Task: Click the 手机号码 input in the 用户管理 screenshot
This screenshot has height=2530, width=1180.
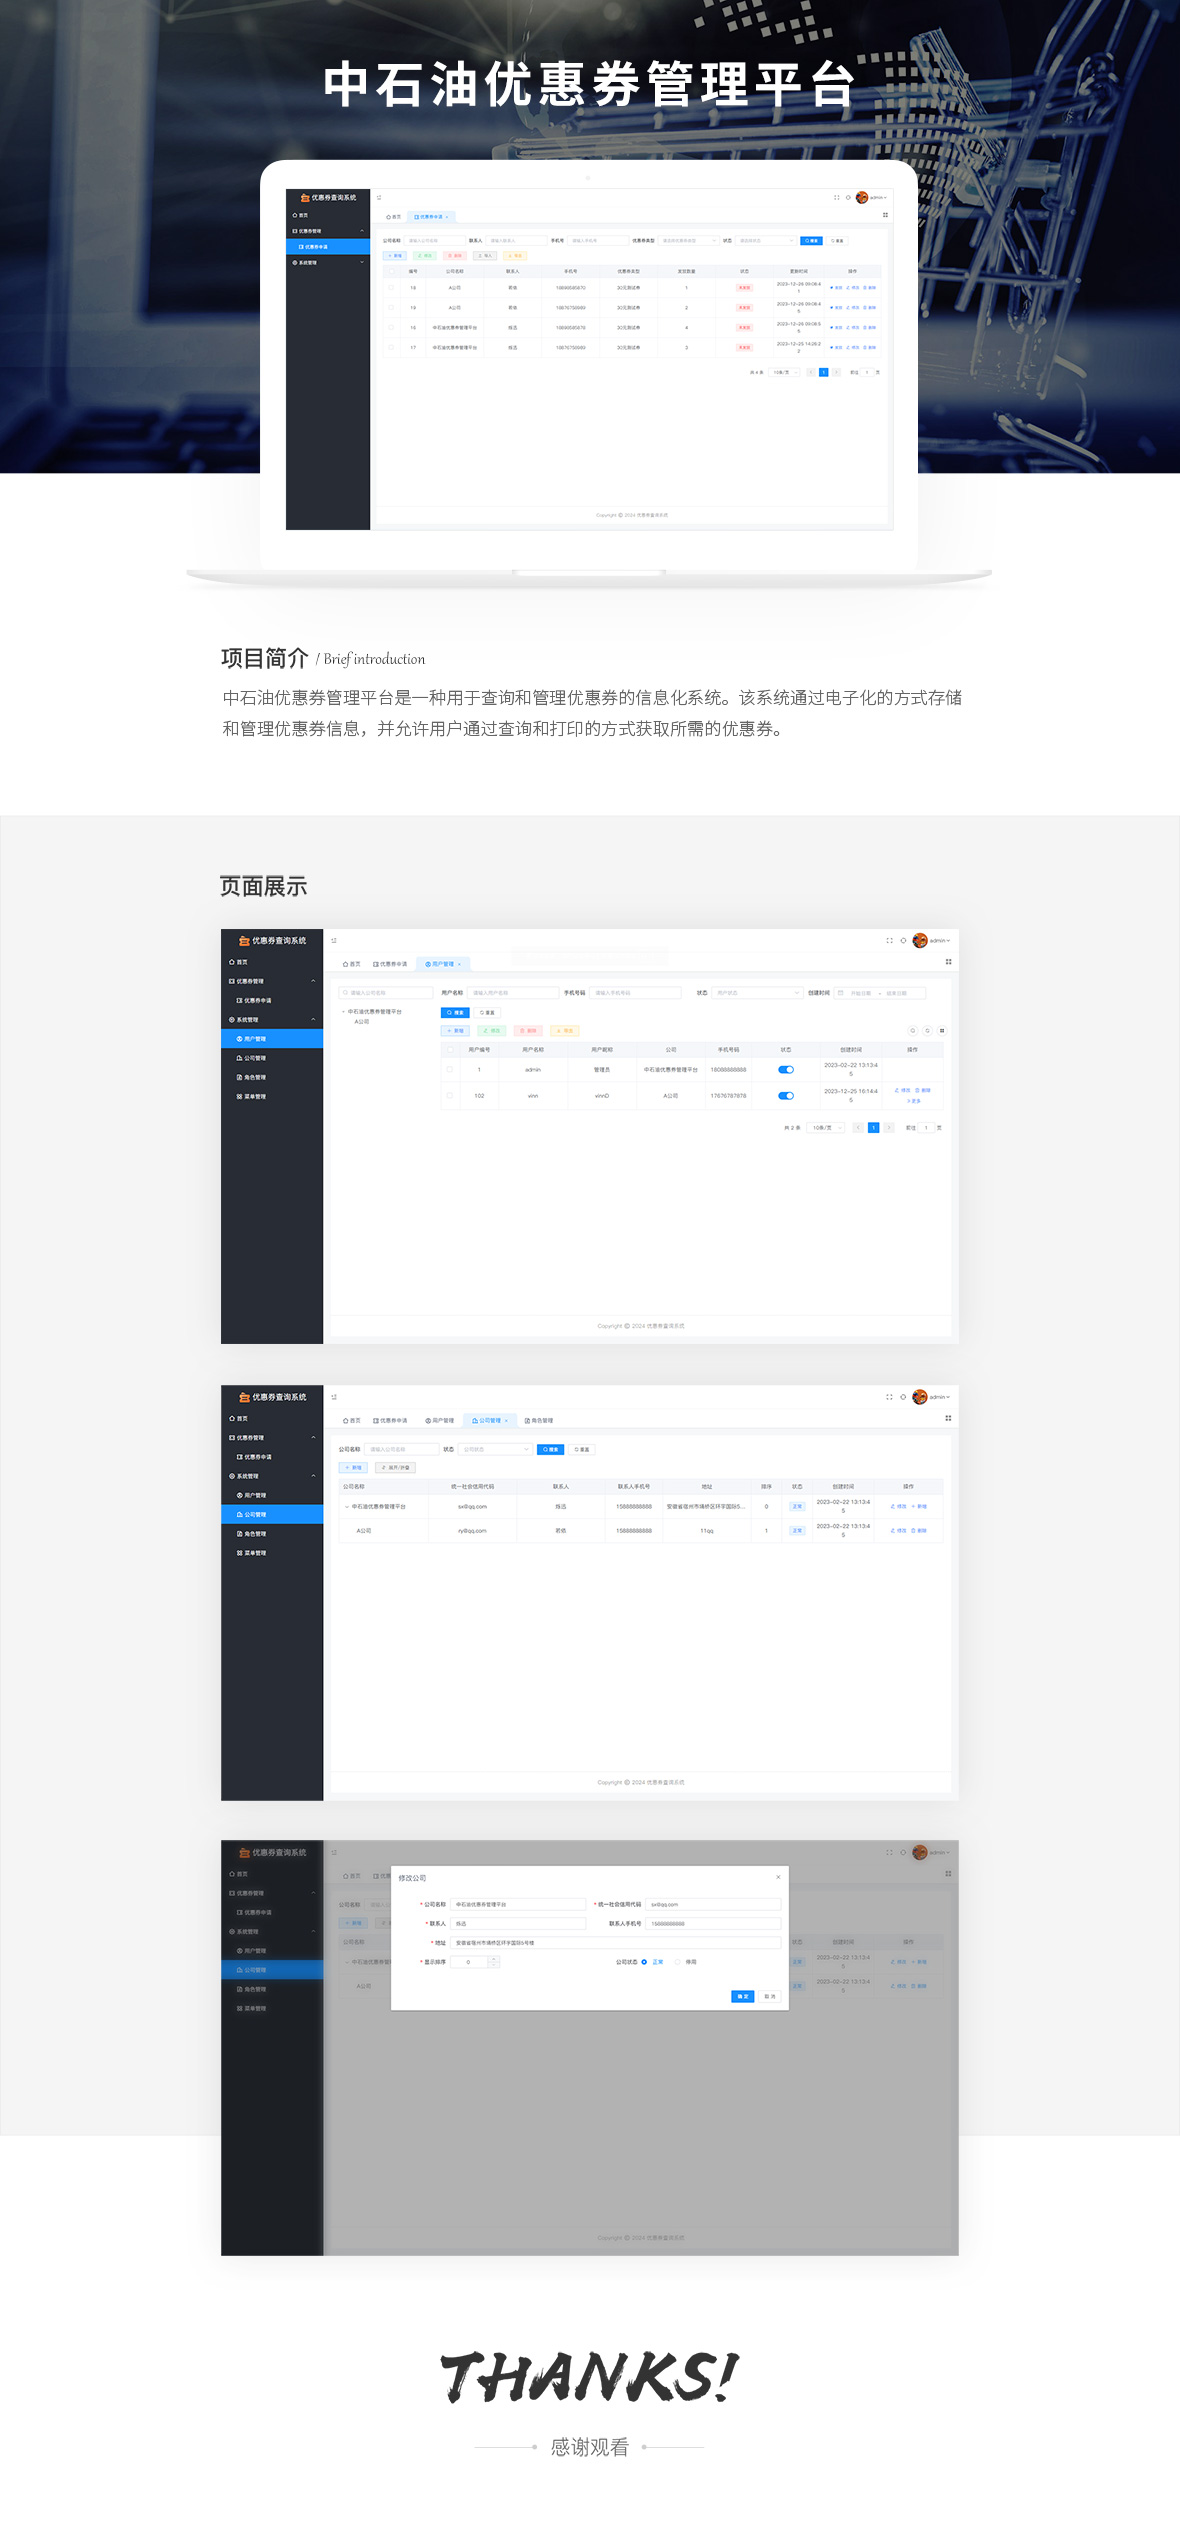Action: [x=636, y=993]
